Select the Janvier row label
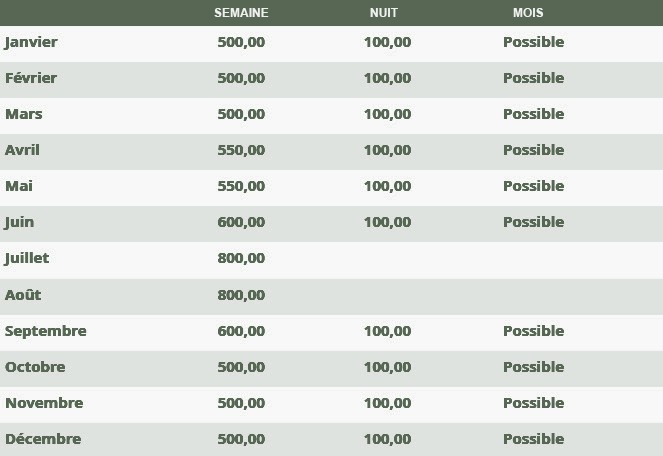The image size is (663, 456). (x=31, y=42)
